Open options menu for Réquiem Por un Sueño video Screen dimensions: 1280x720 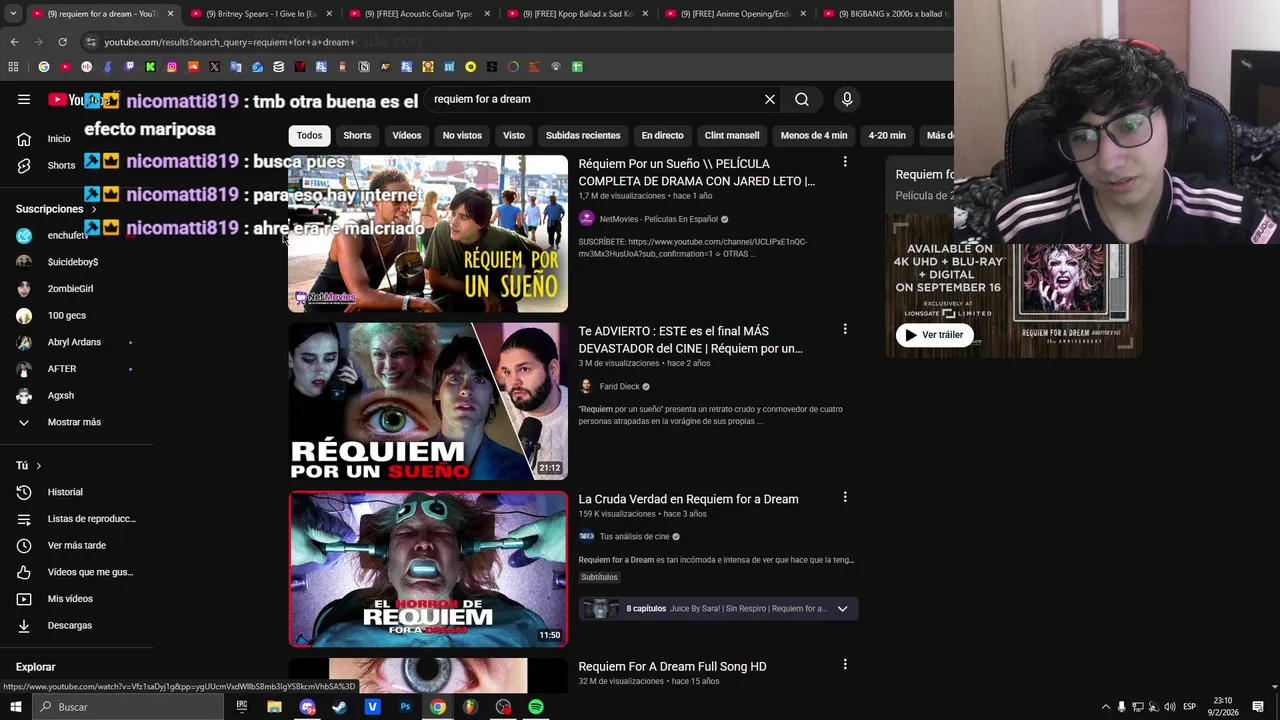[845, 162]
